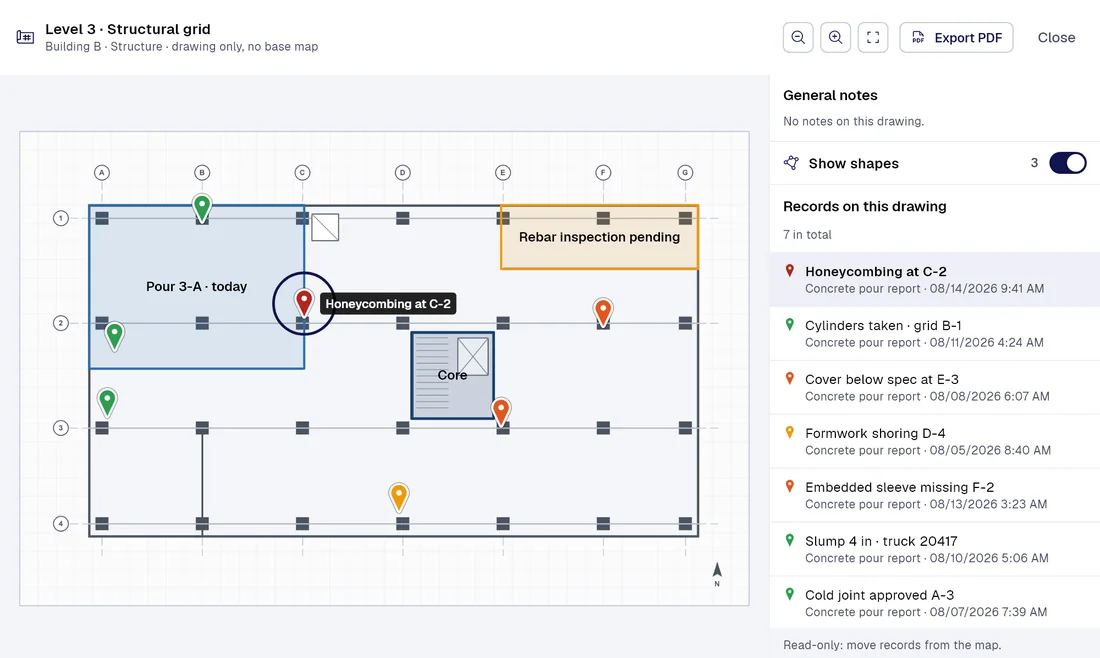Click the Pour 3-A · today shape label

coord(196,286)
